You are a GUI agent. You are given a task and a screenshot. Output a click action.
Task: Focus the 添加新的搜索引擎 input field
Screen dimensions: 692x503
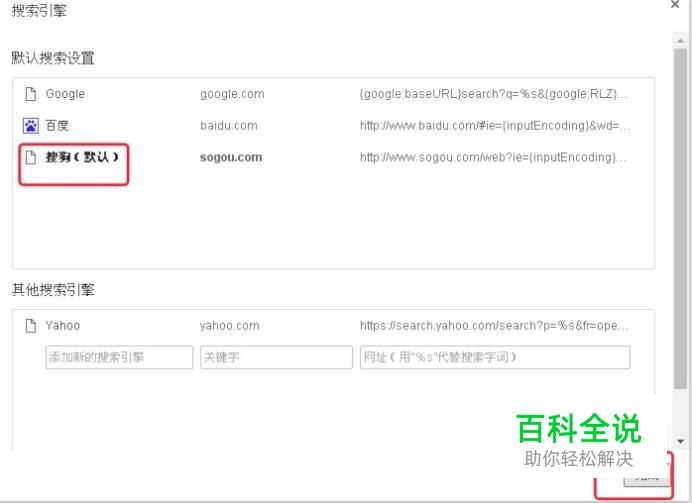coord(119,357)
